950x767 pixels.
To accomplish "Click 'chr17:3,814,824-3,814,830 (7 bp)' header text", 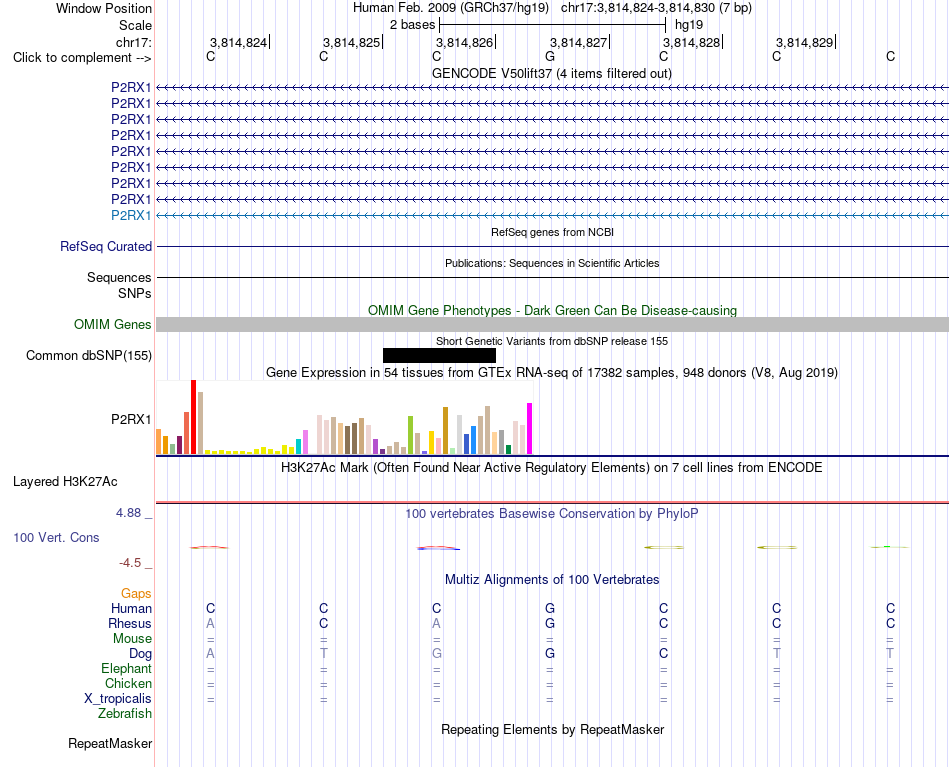I will tap(656, 8).
